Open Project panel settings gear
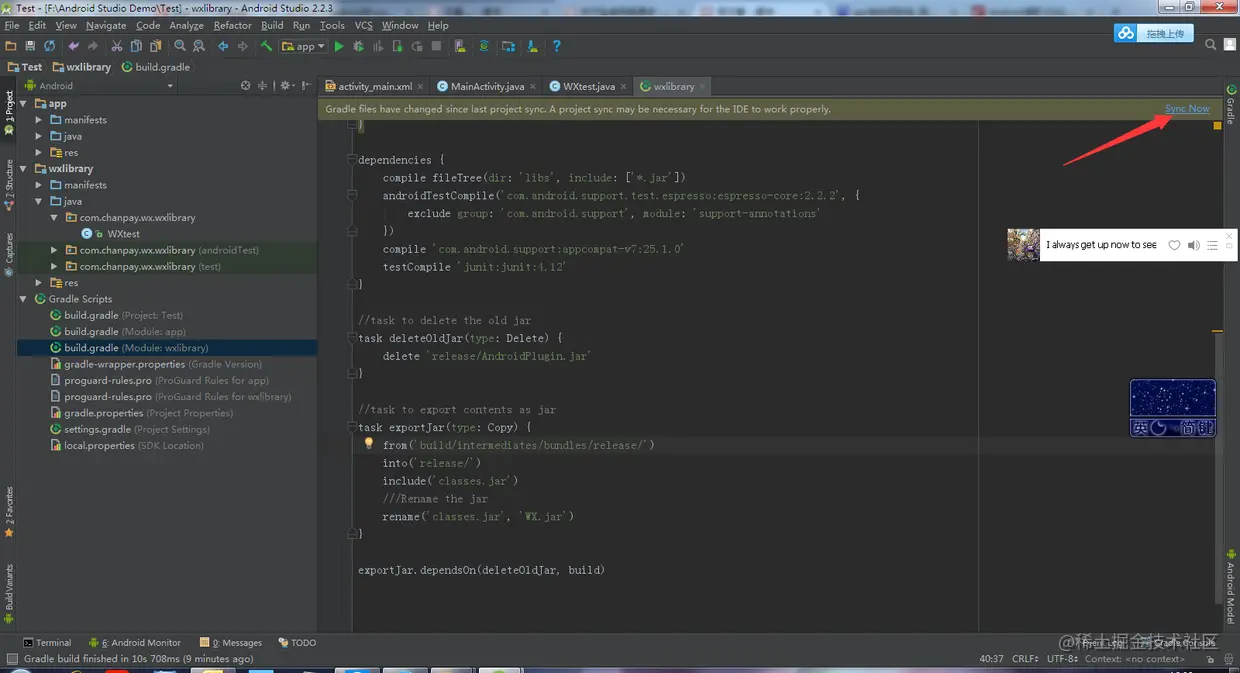Viewport: 1240px width, 673px height. click(x=286, y=86)
